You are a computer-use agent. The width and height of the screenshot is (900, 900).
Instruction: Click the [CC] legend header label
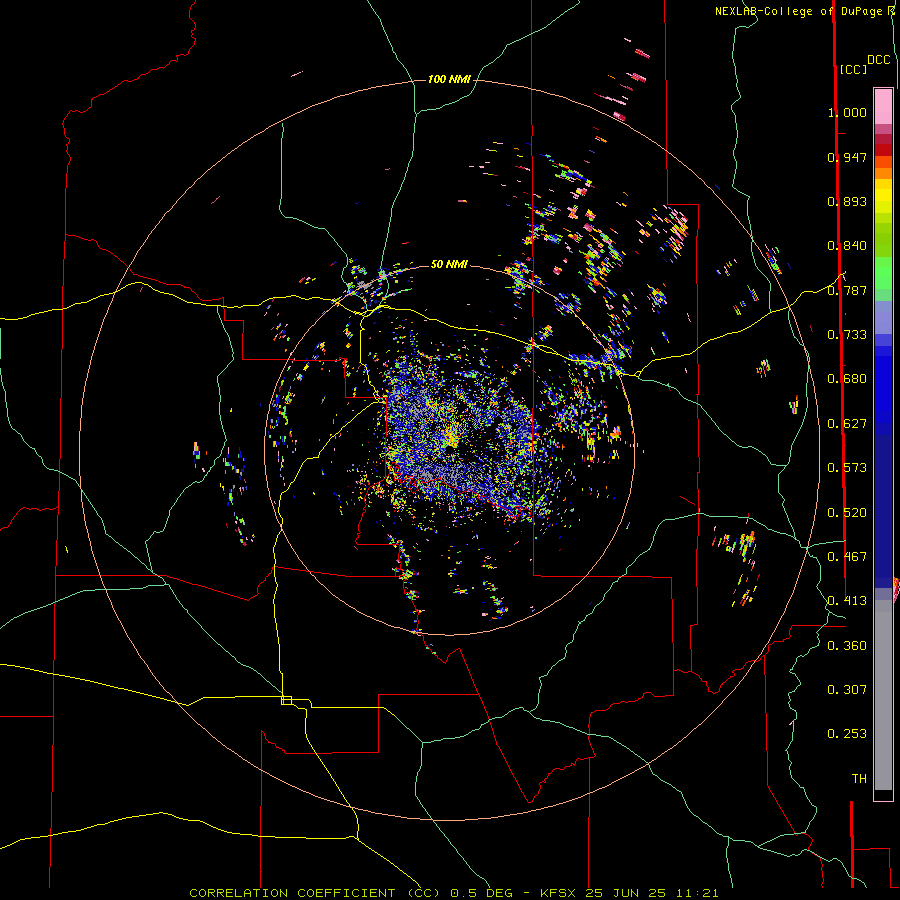click(852, 69)
